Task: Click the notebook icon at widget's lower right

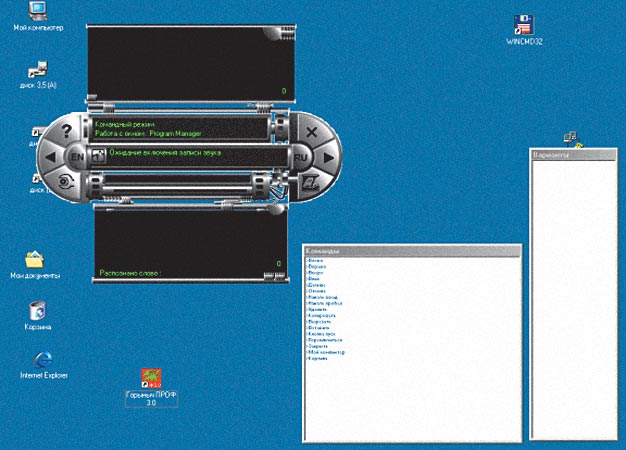Action: 312,182
